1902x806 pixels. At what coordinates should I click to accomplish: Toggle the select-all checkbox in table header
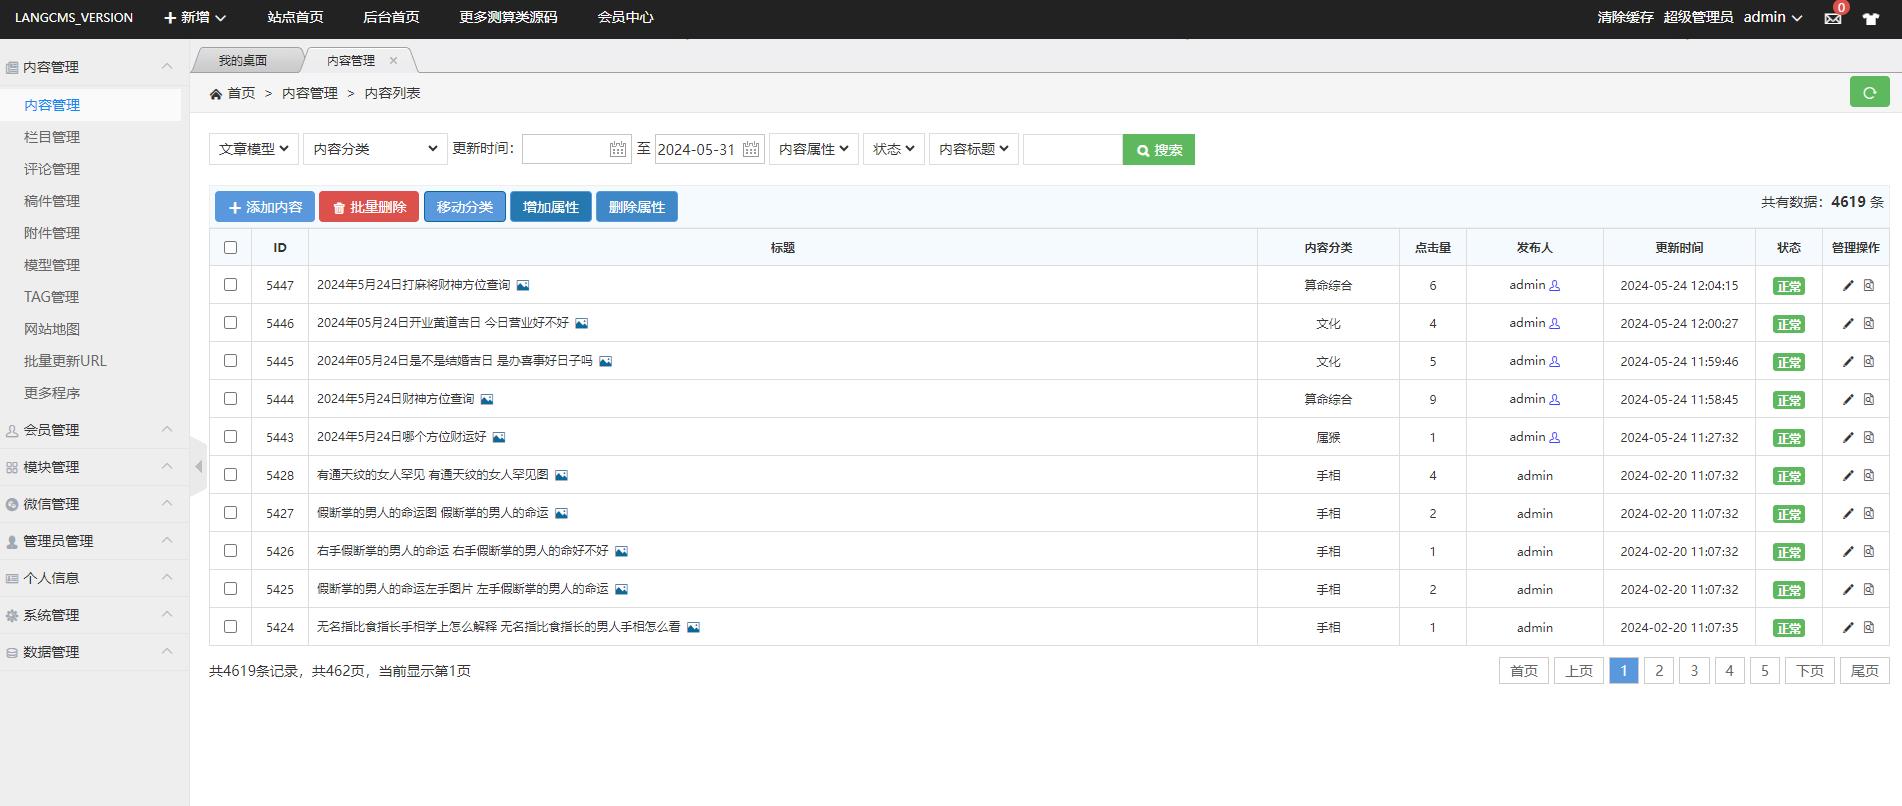[231, 247]
